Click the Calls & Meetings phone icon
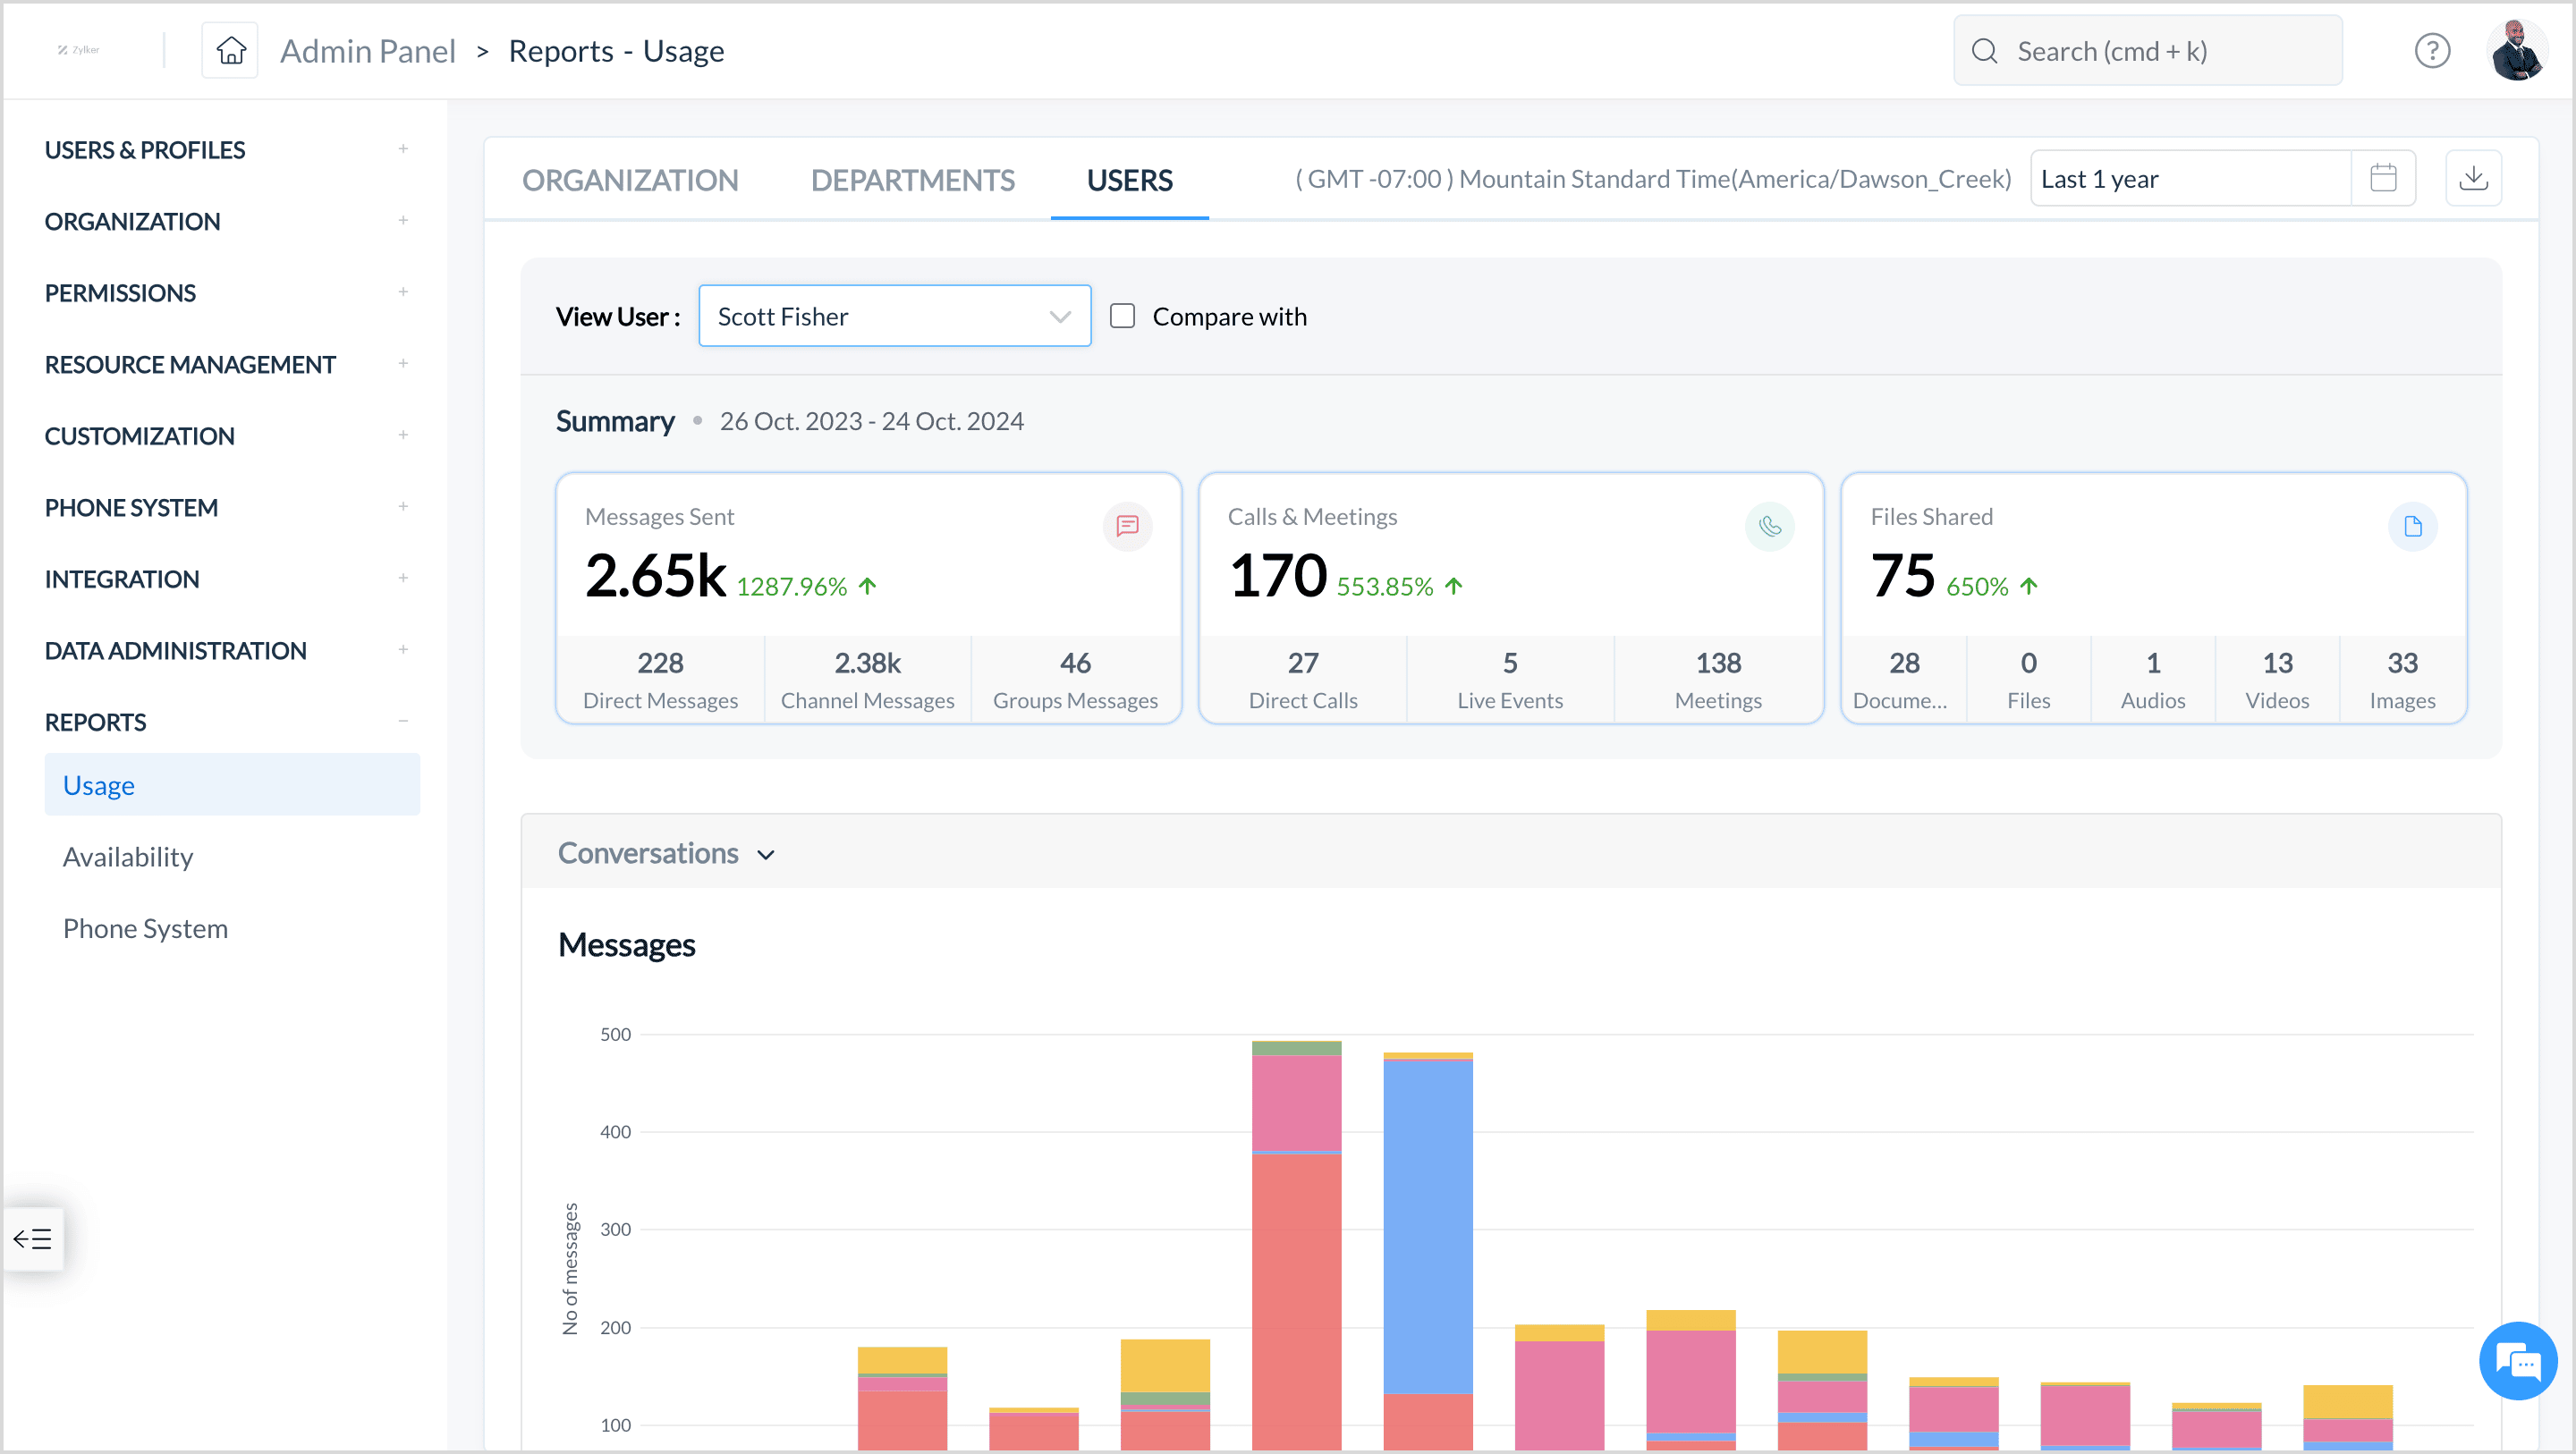 pos(1769,526)
